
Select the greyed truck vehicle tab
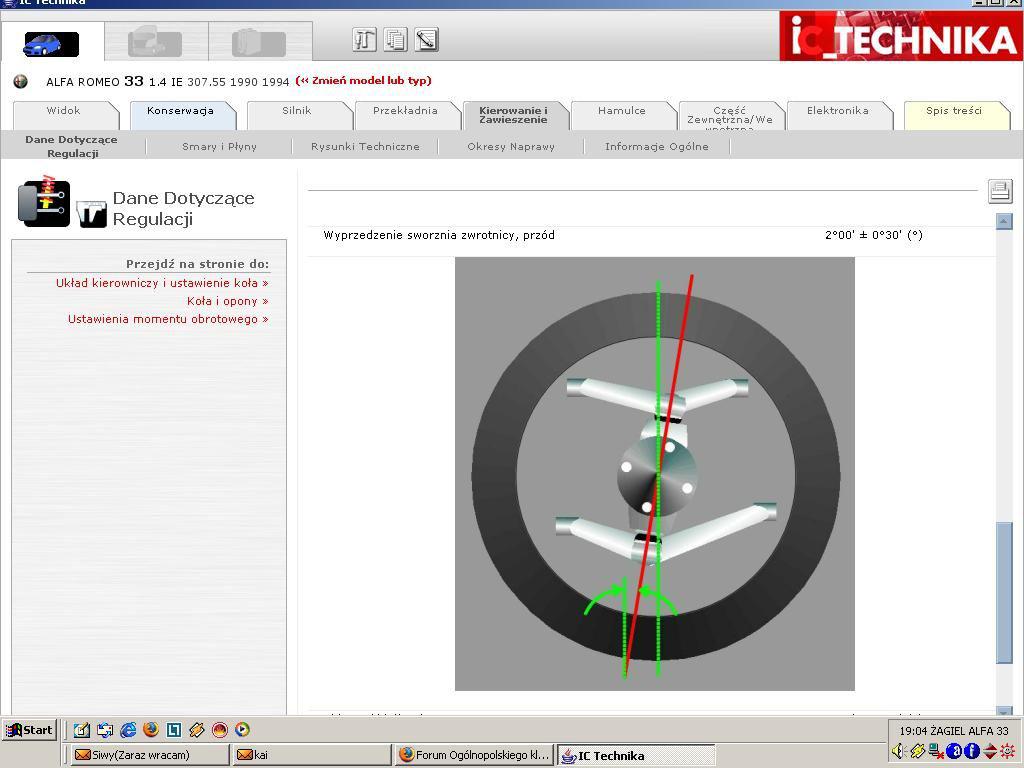tap(155, 43)
